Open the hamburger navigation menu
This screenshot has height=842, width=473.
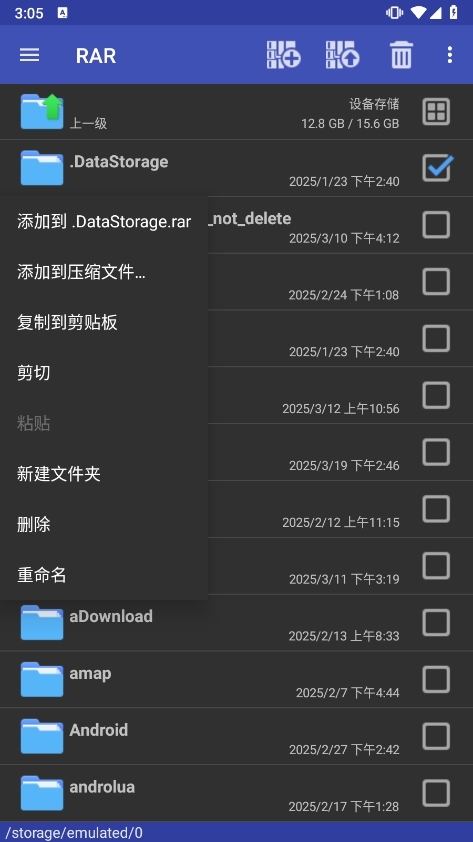[30, 55]
